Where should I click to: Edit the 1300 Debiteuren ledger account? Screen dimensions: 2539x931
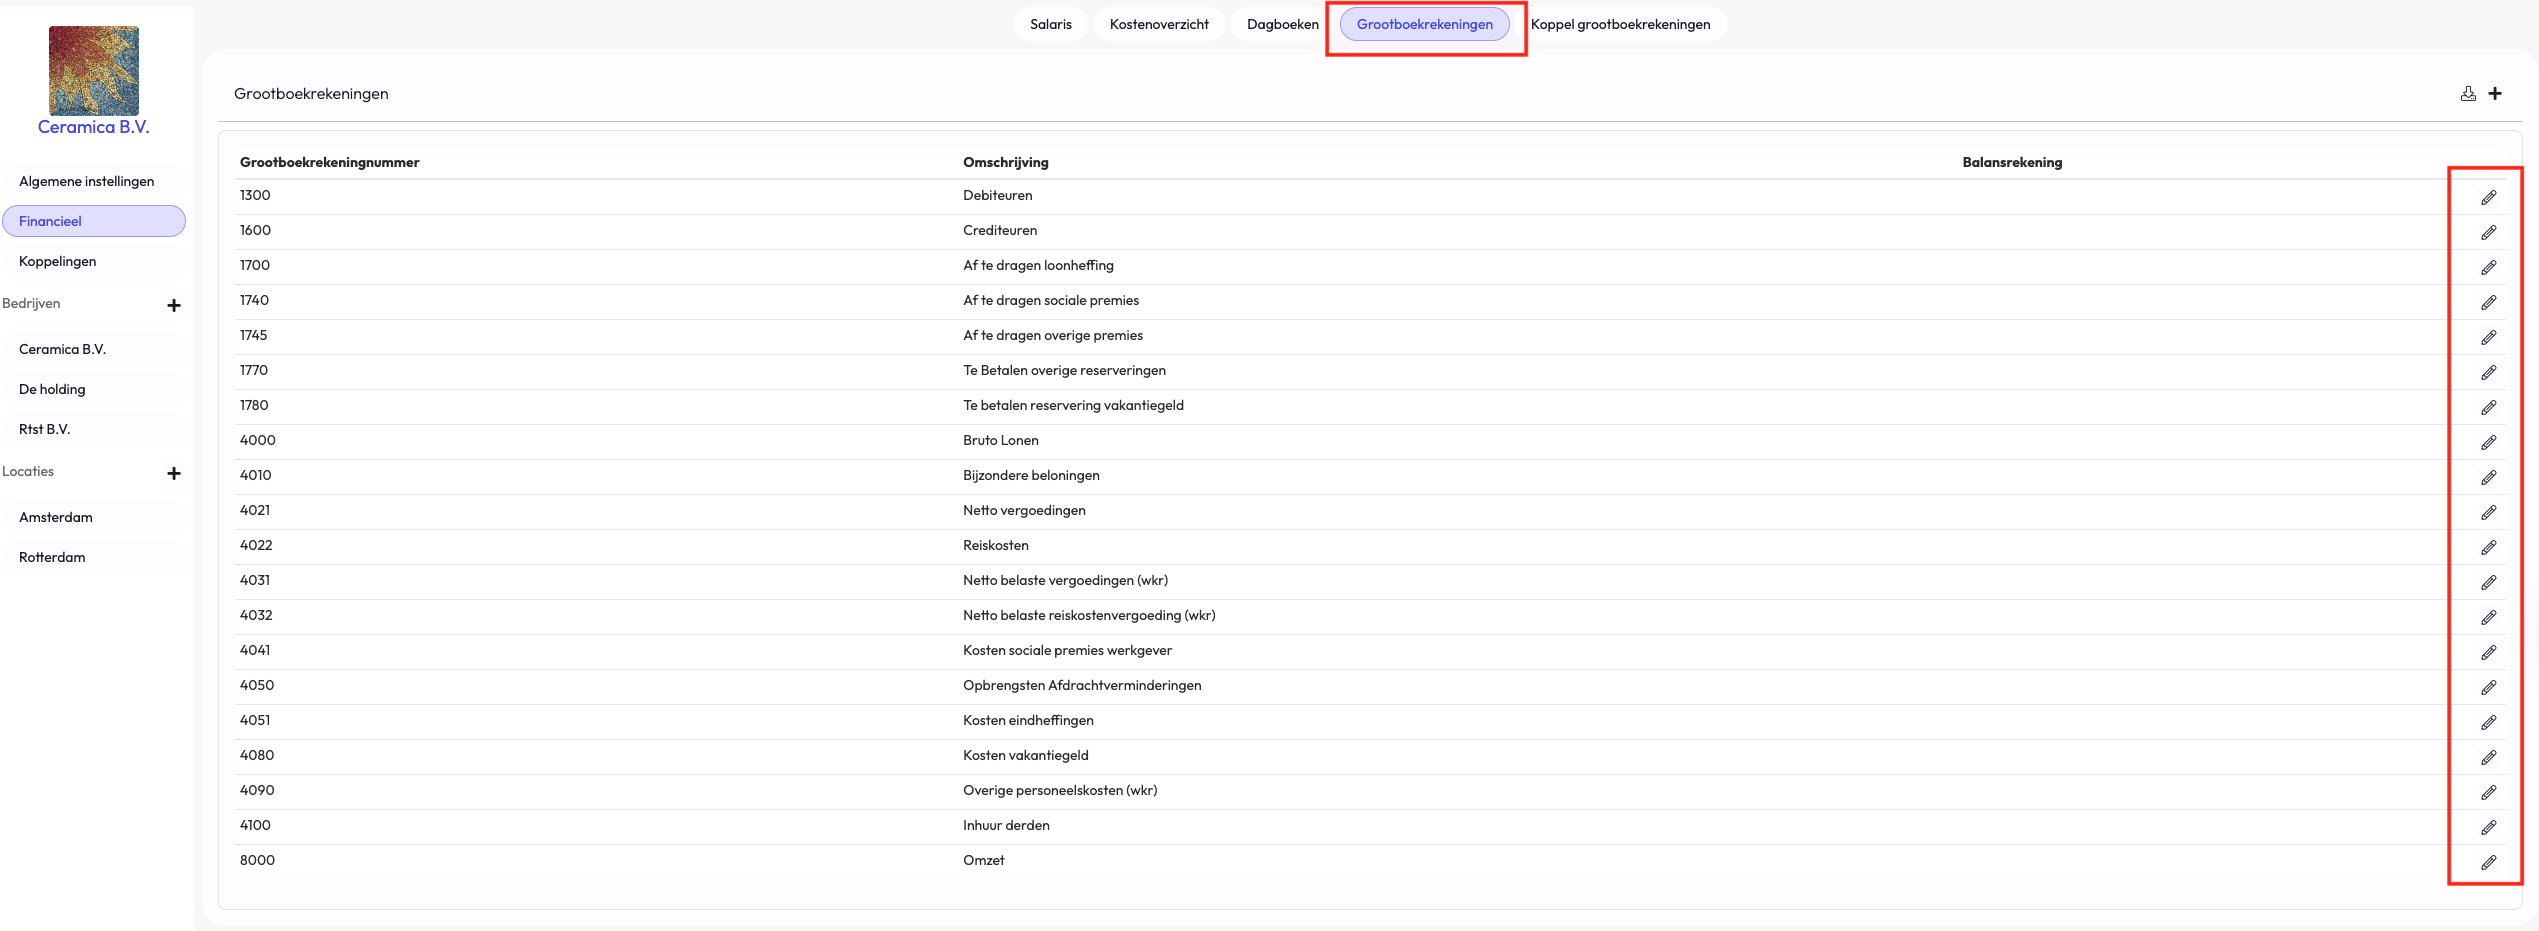(2488, 198)
